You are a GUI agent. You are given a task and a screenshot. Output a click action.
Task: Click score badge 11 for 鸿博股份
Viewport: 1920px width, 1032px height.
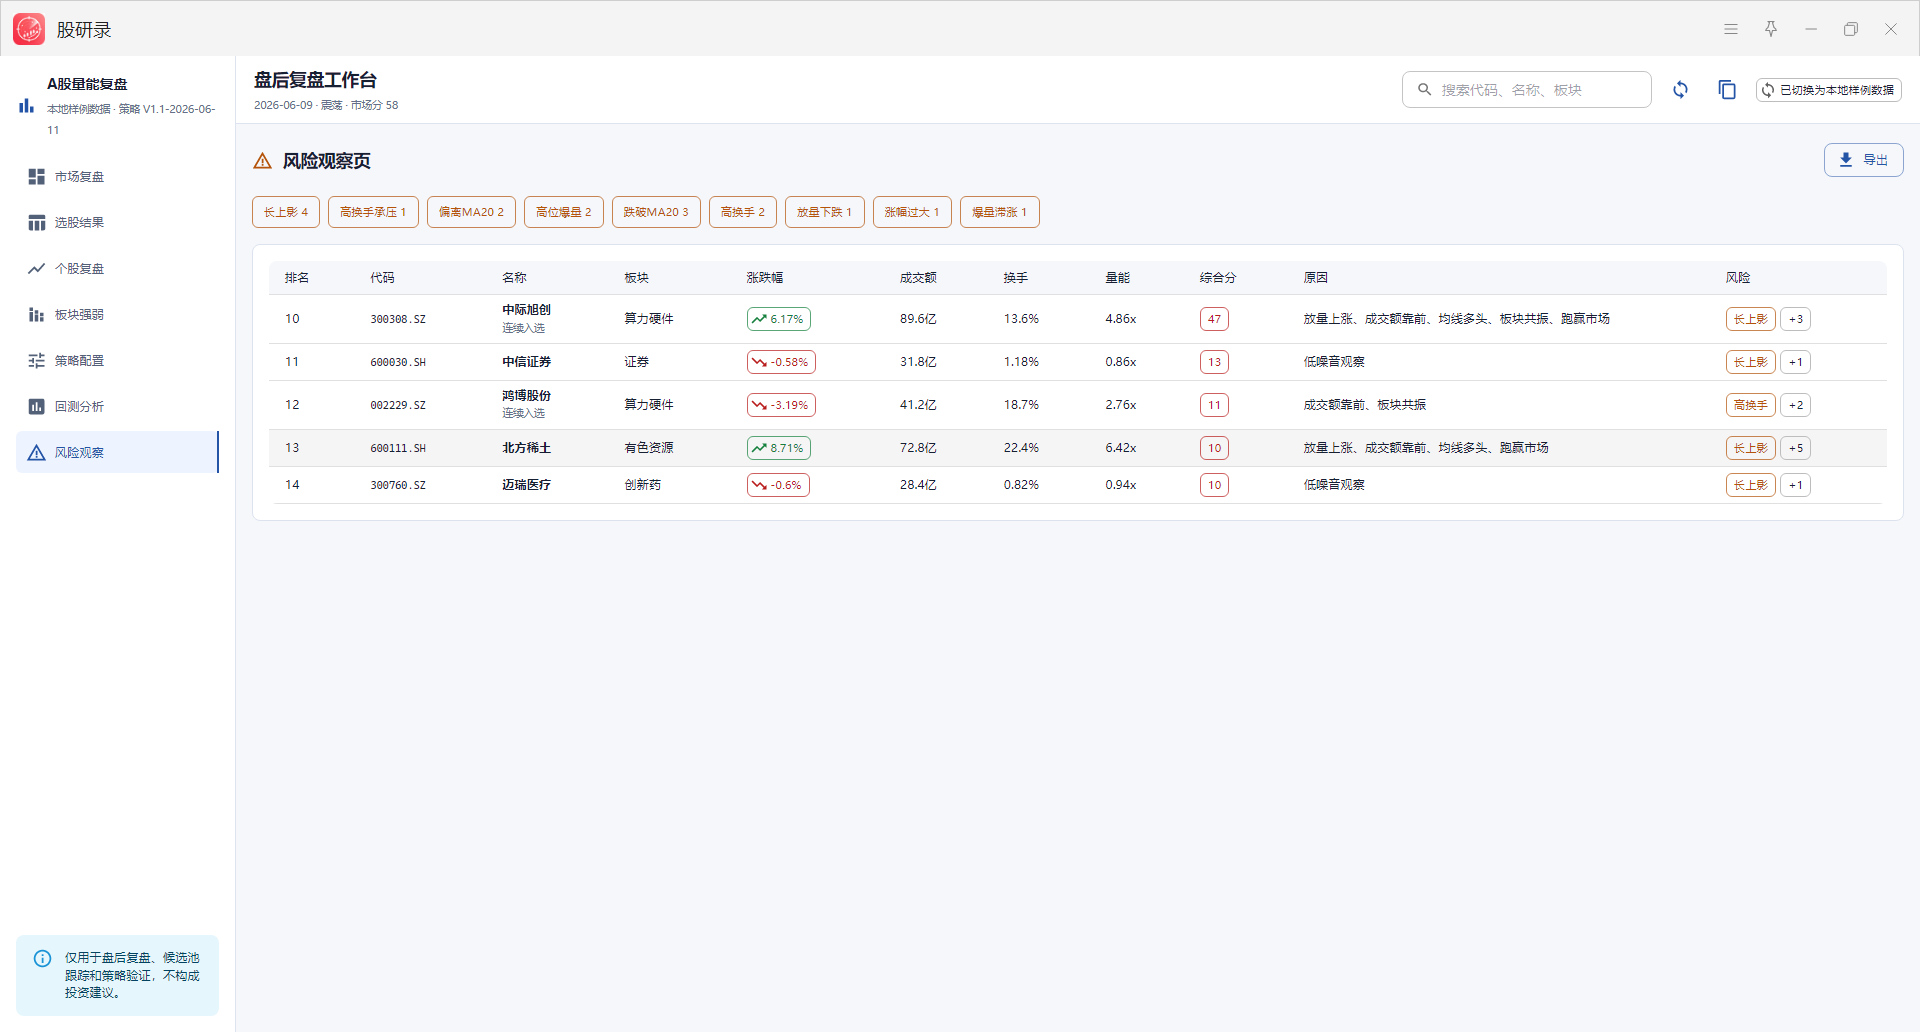pyautogui.click(x=1214, y=405)
